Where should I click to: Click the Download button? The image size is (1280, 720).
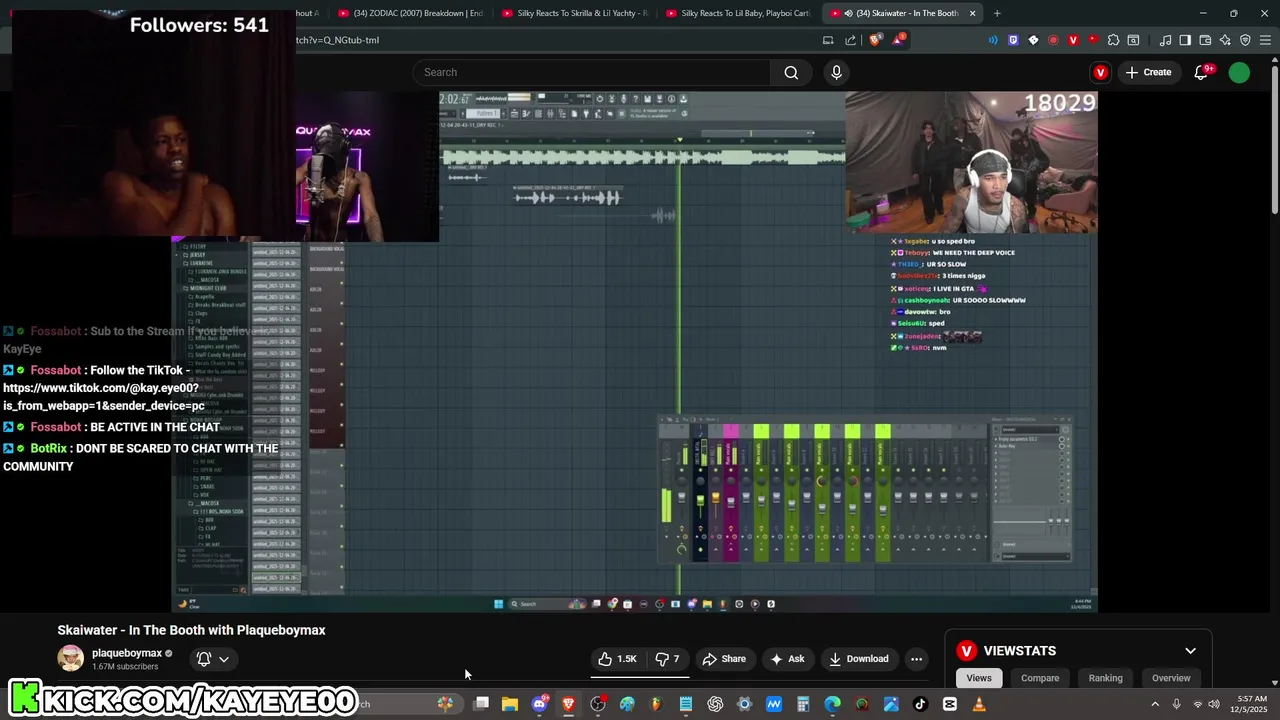point(859,659)
